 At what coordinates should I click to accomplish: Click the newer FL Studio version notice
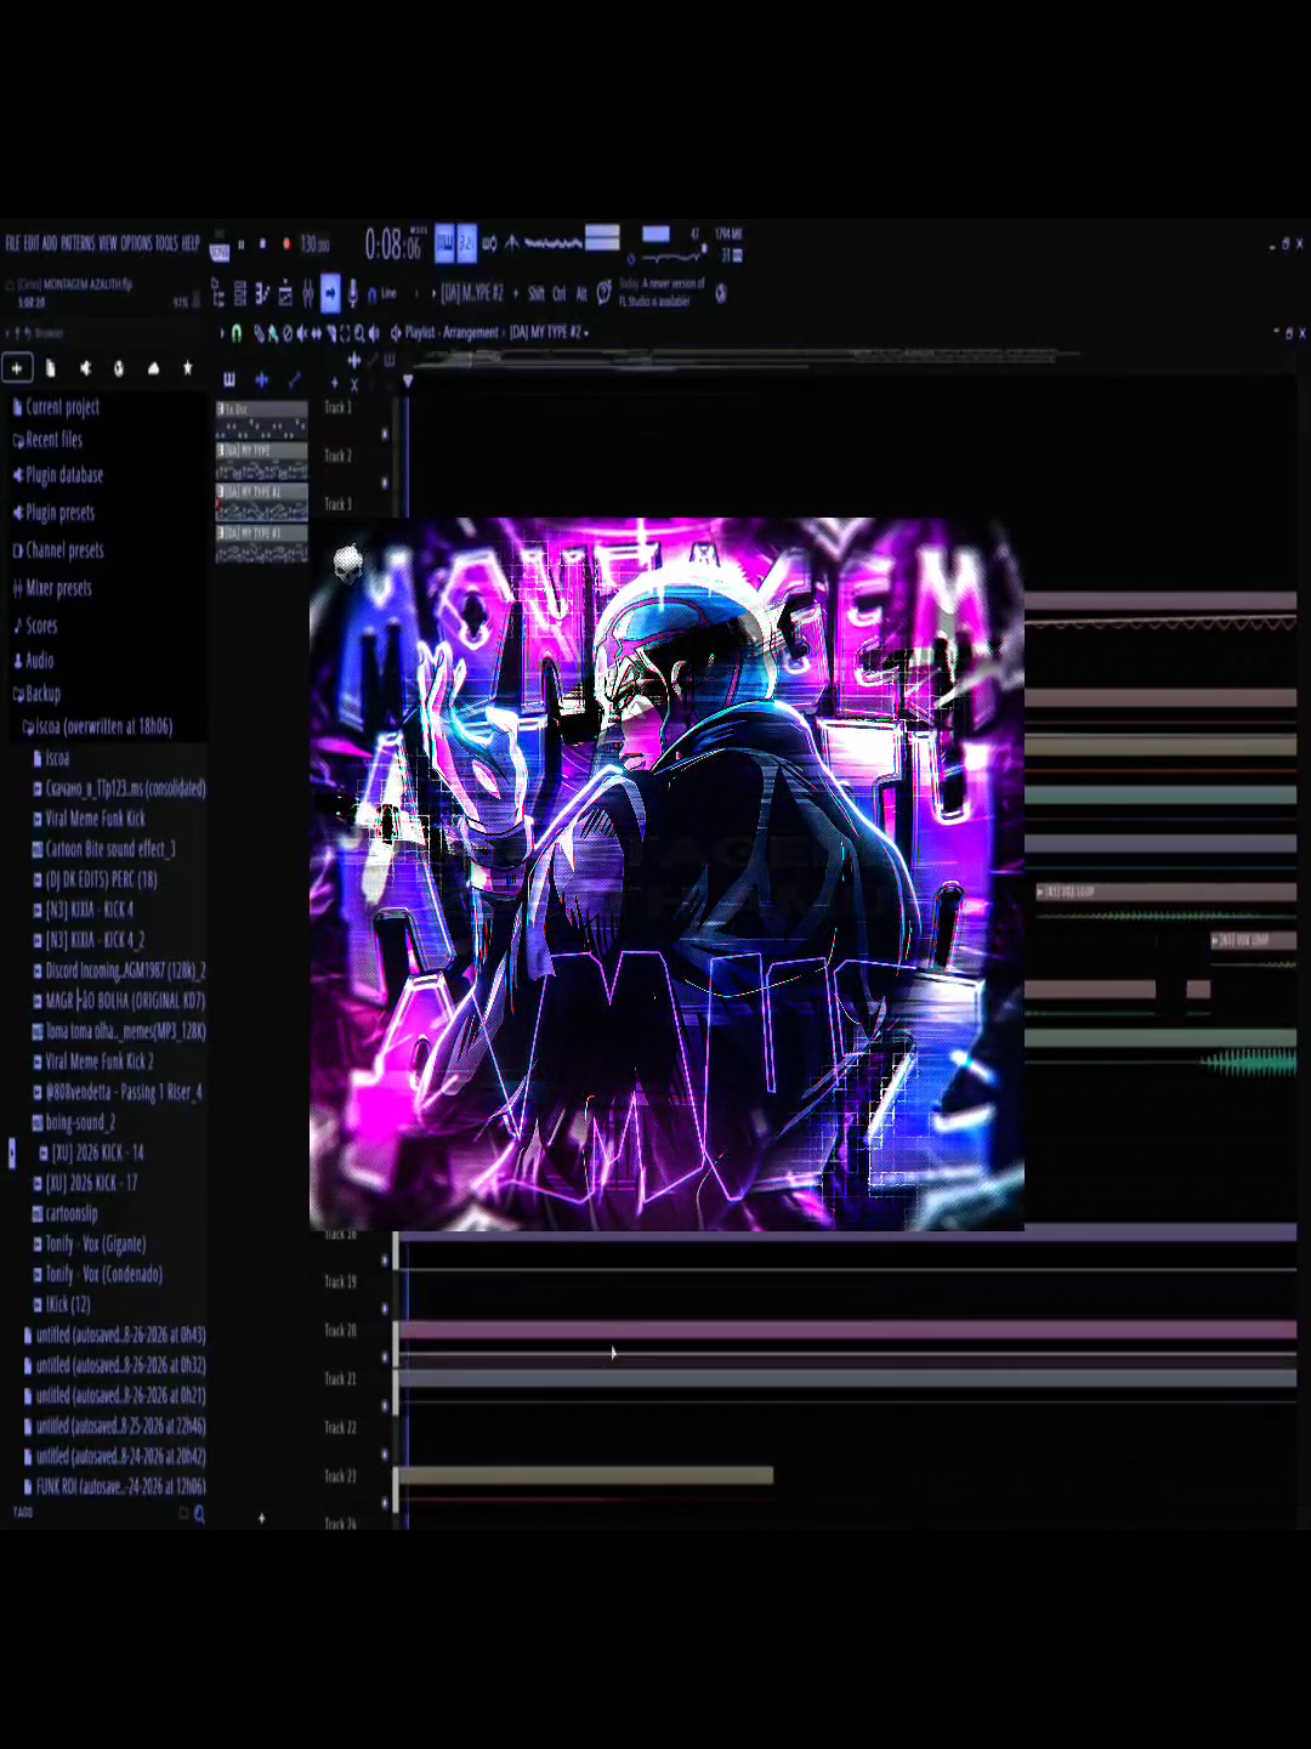click(x=662, y=292)
